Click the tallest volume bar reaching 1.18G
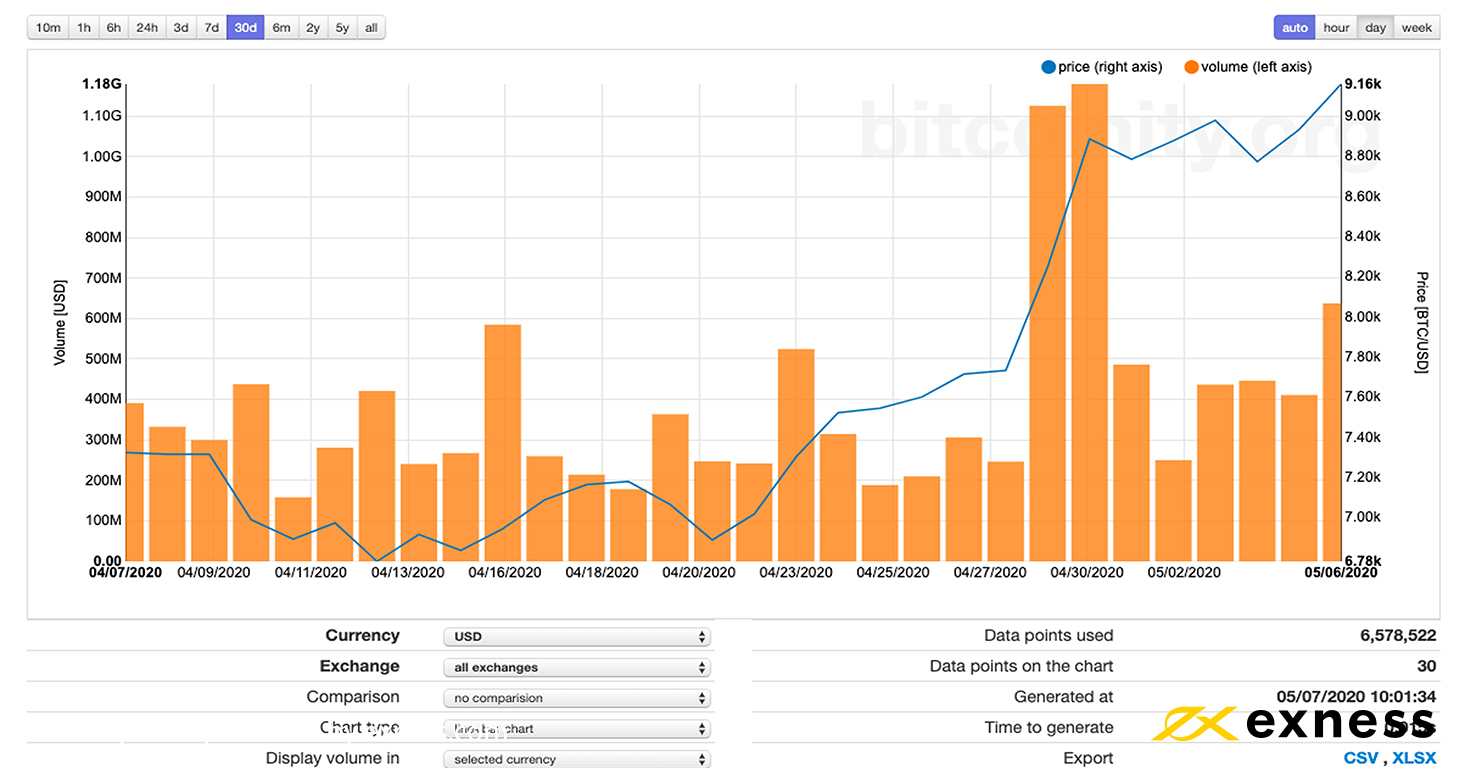 (1089, 322)
